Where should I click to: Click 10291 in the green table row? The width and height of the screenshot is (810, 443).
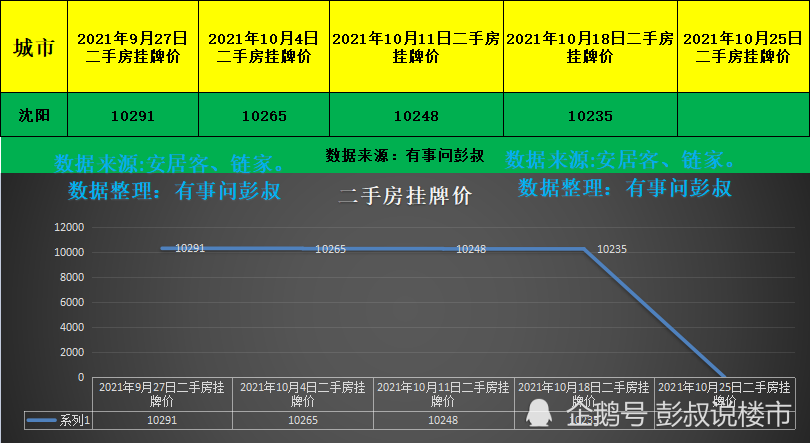[133, 116]
